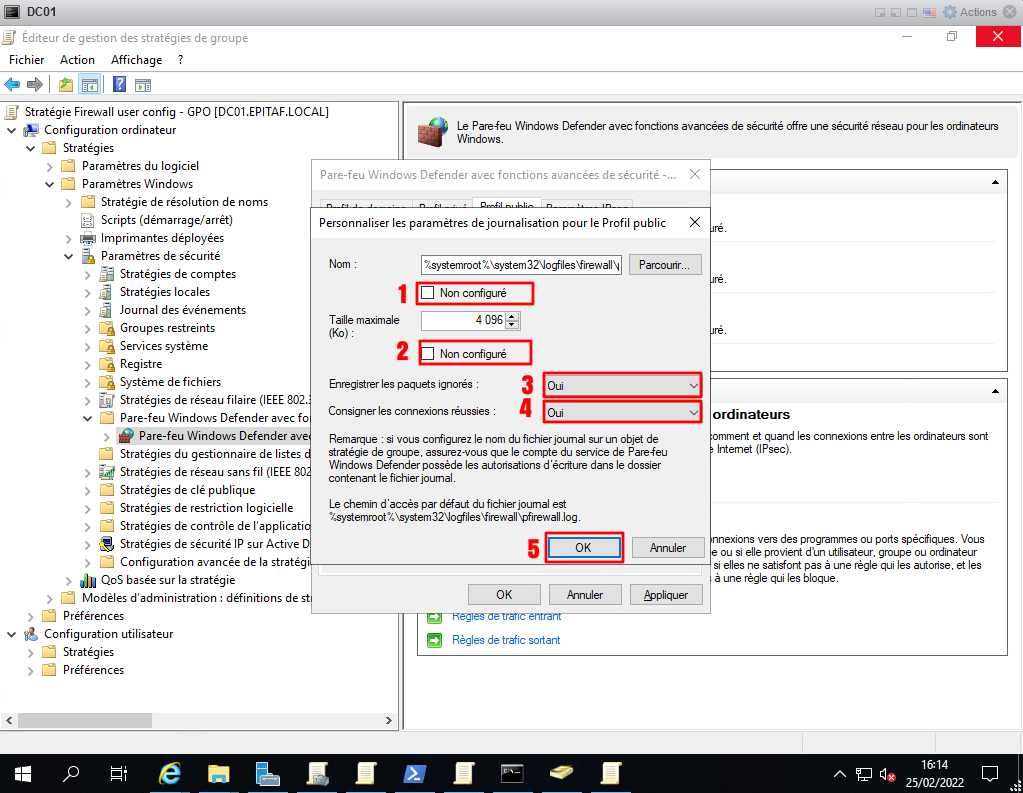The height and width of the screenshot is (793, 1023).
Task: Click the blue help icon in toolbar
Action: [x=119, y=85]
